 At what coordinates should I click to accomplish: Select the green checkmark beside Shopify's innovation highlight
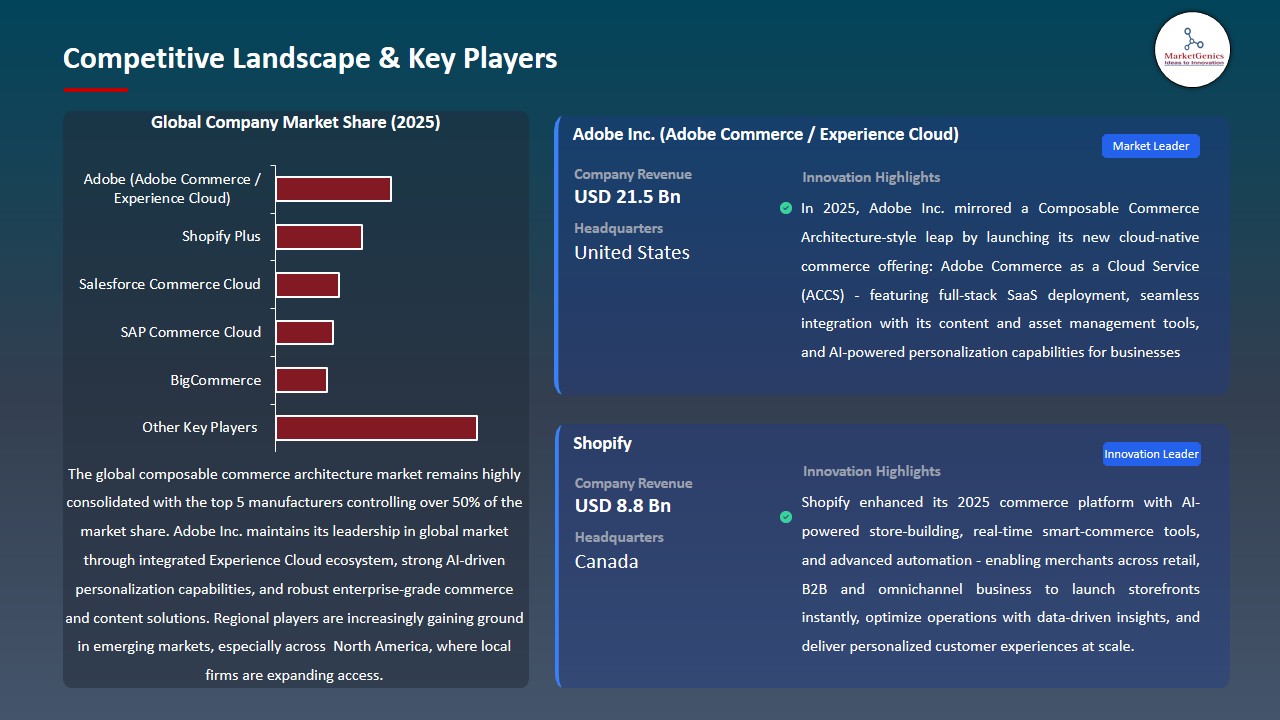coord(786,517)
